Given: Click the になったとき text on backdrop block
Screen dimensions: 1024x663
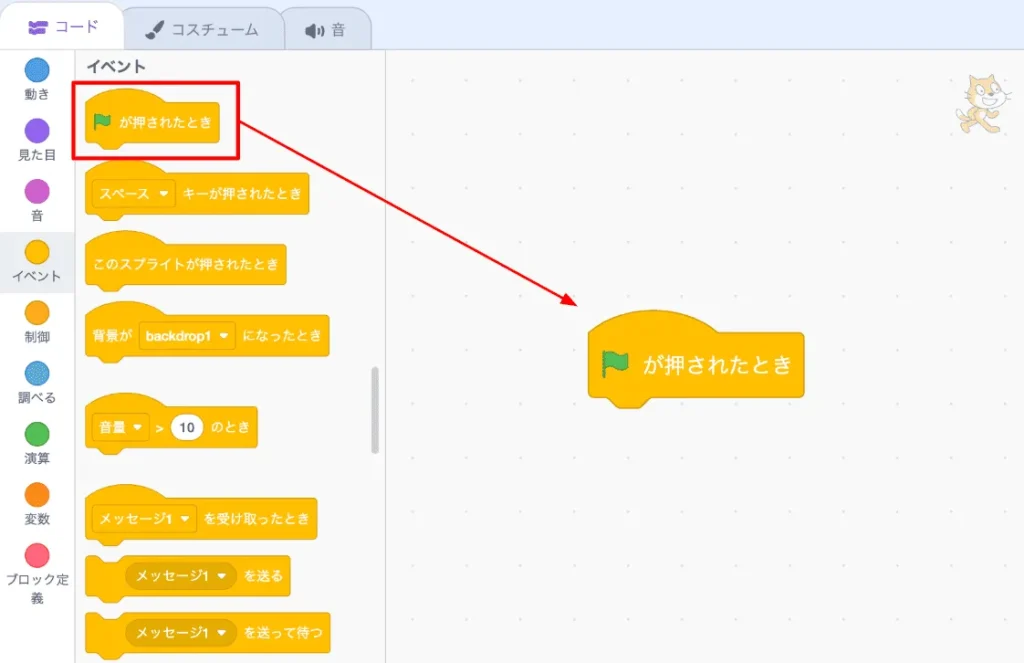Looking at the screenshot, I should tap(281, 336).
